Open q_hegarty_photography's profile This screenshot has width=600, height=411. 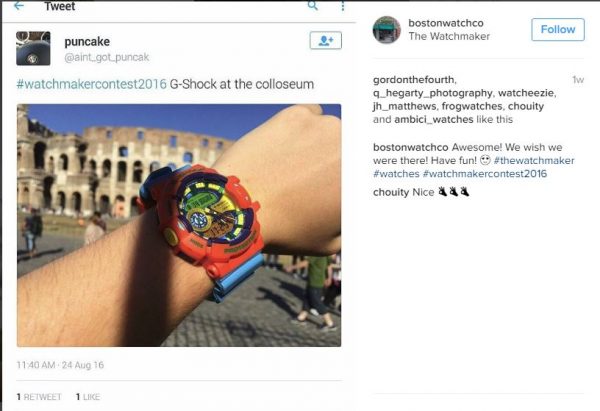(433, 93)
